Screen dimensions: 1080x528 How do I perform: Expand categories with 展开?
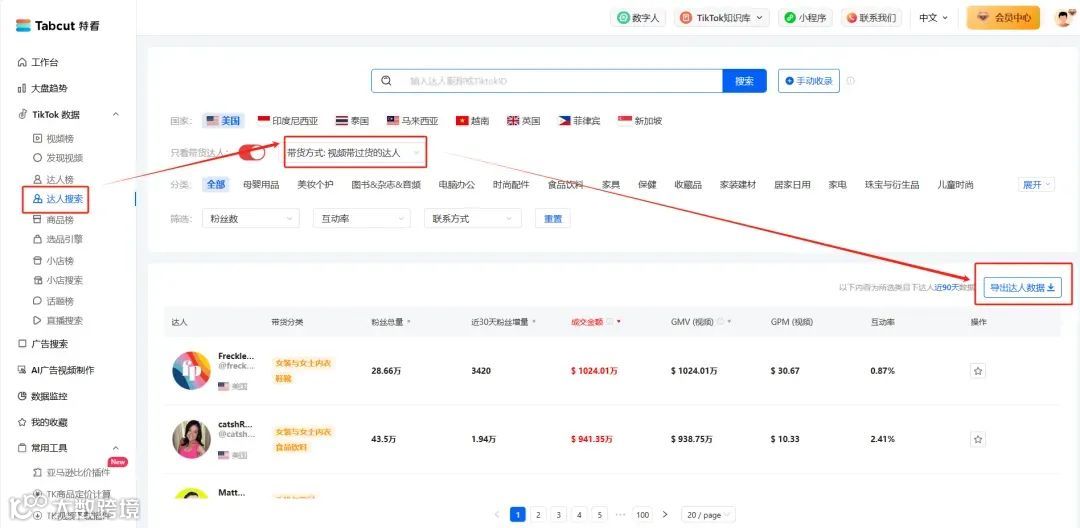[1037, 184]
